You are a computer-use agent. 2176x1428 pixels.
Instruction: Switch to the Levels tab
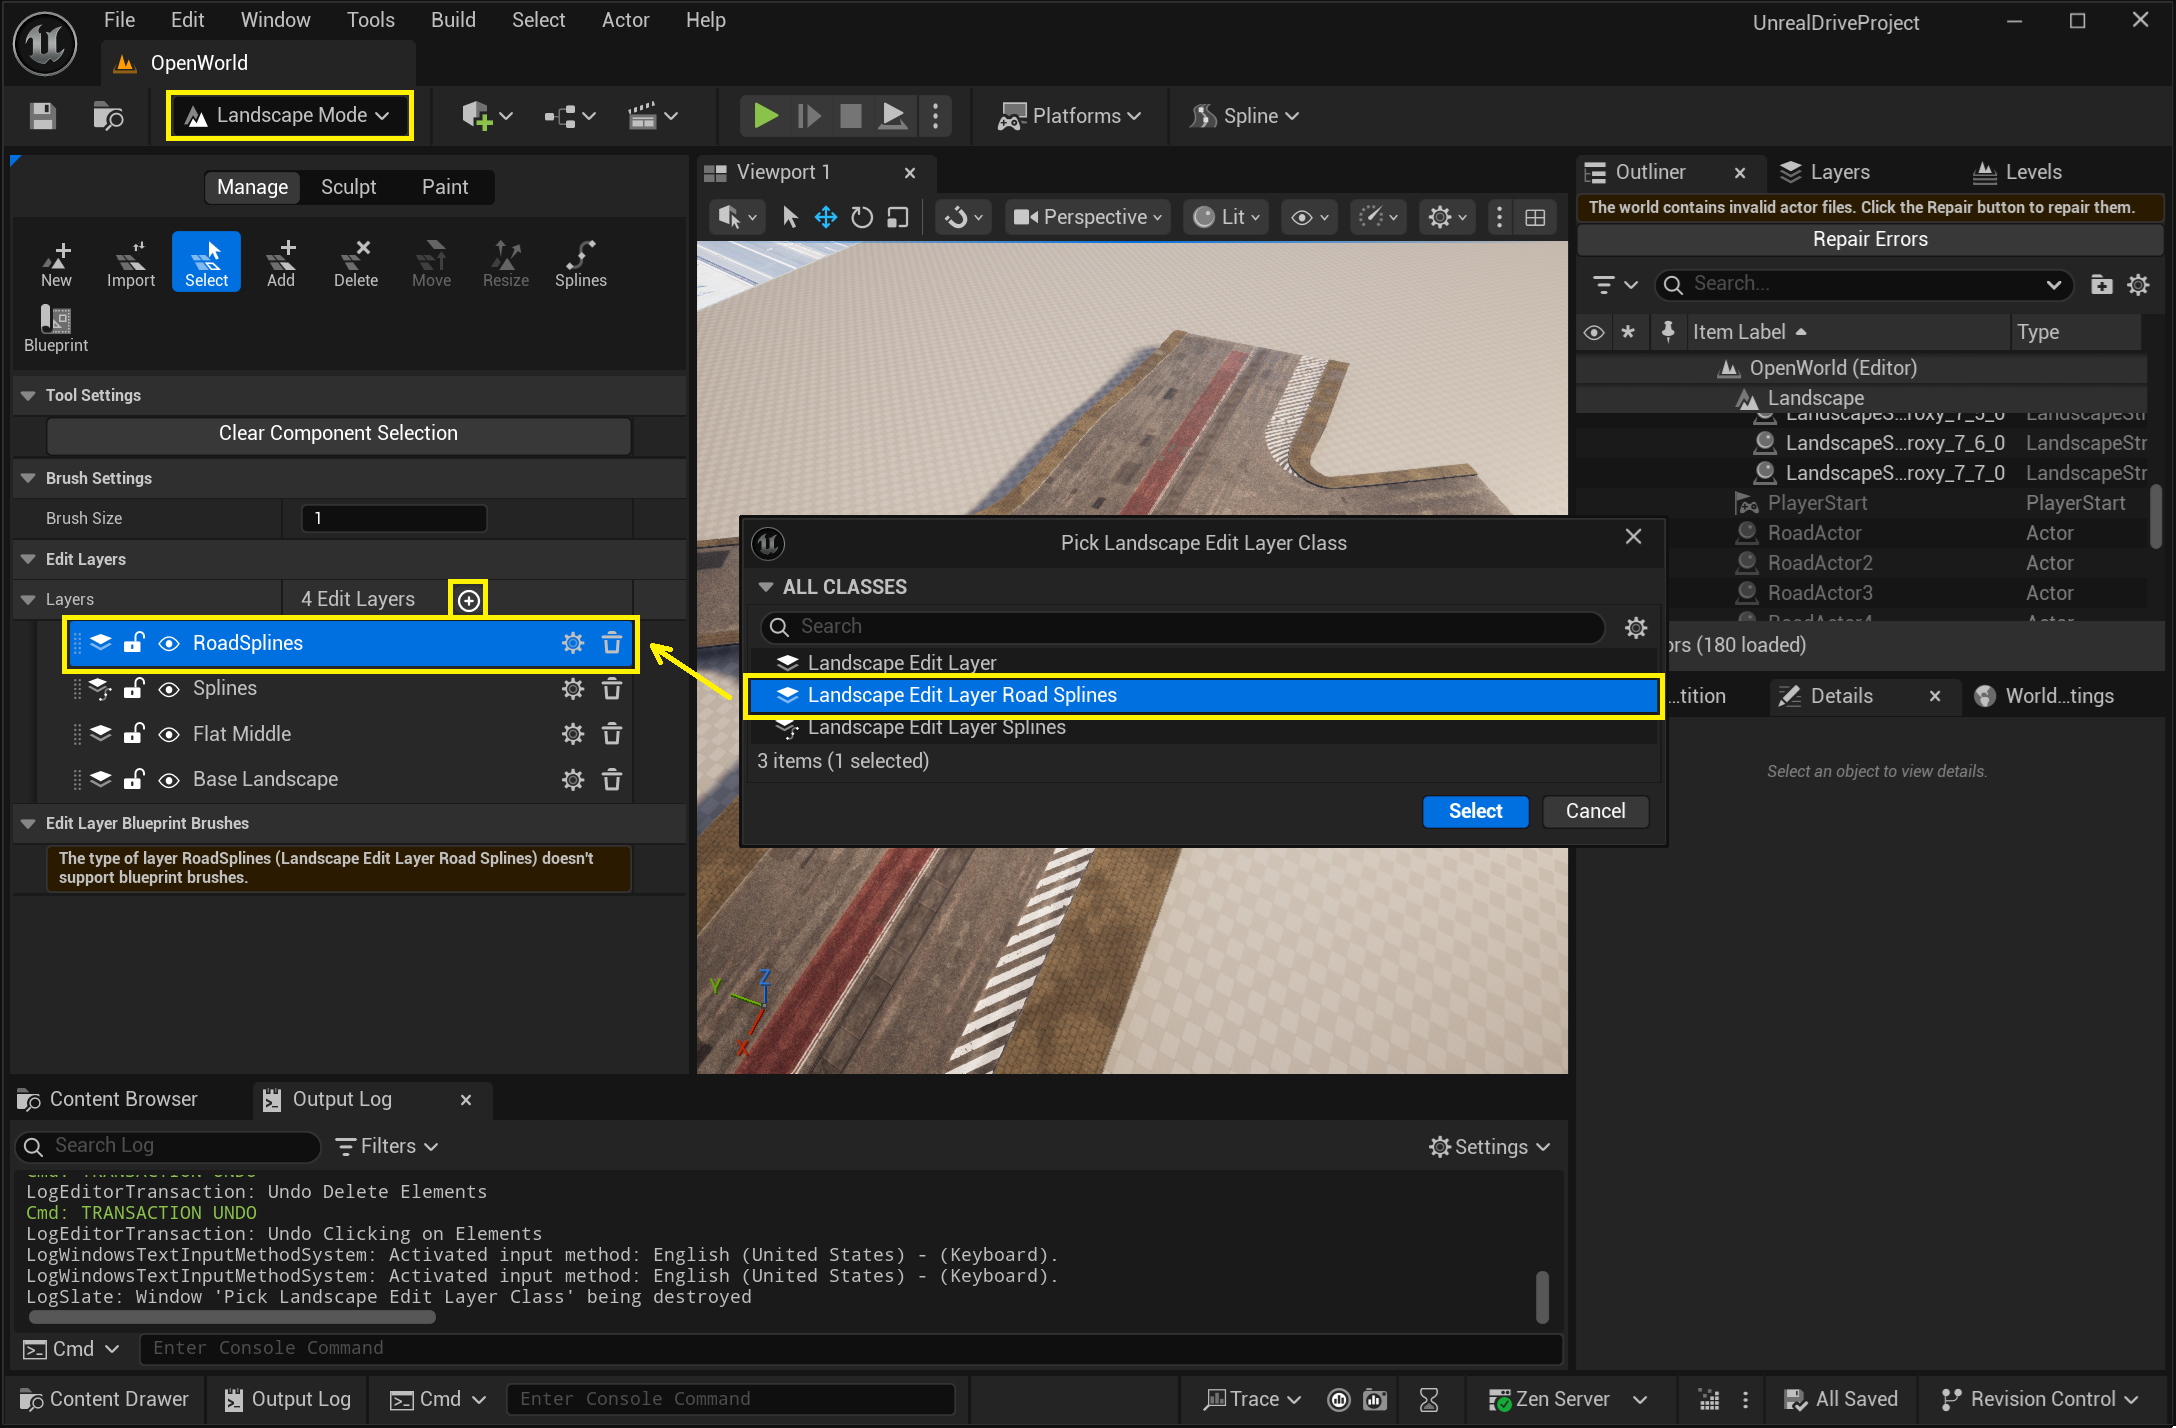[2017, 172]
